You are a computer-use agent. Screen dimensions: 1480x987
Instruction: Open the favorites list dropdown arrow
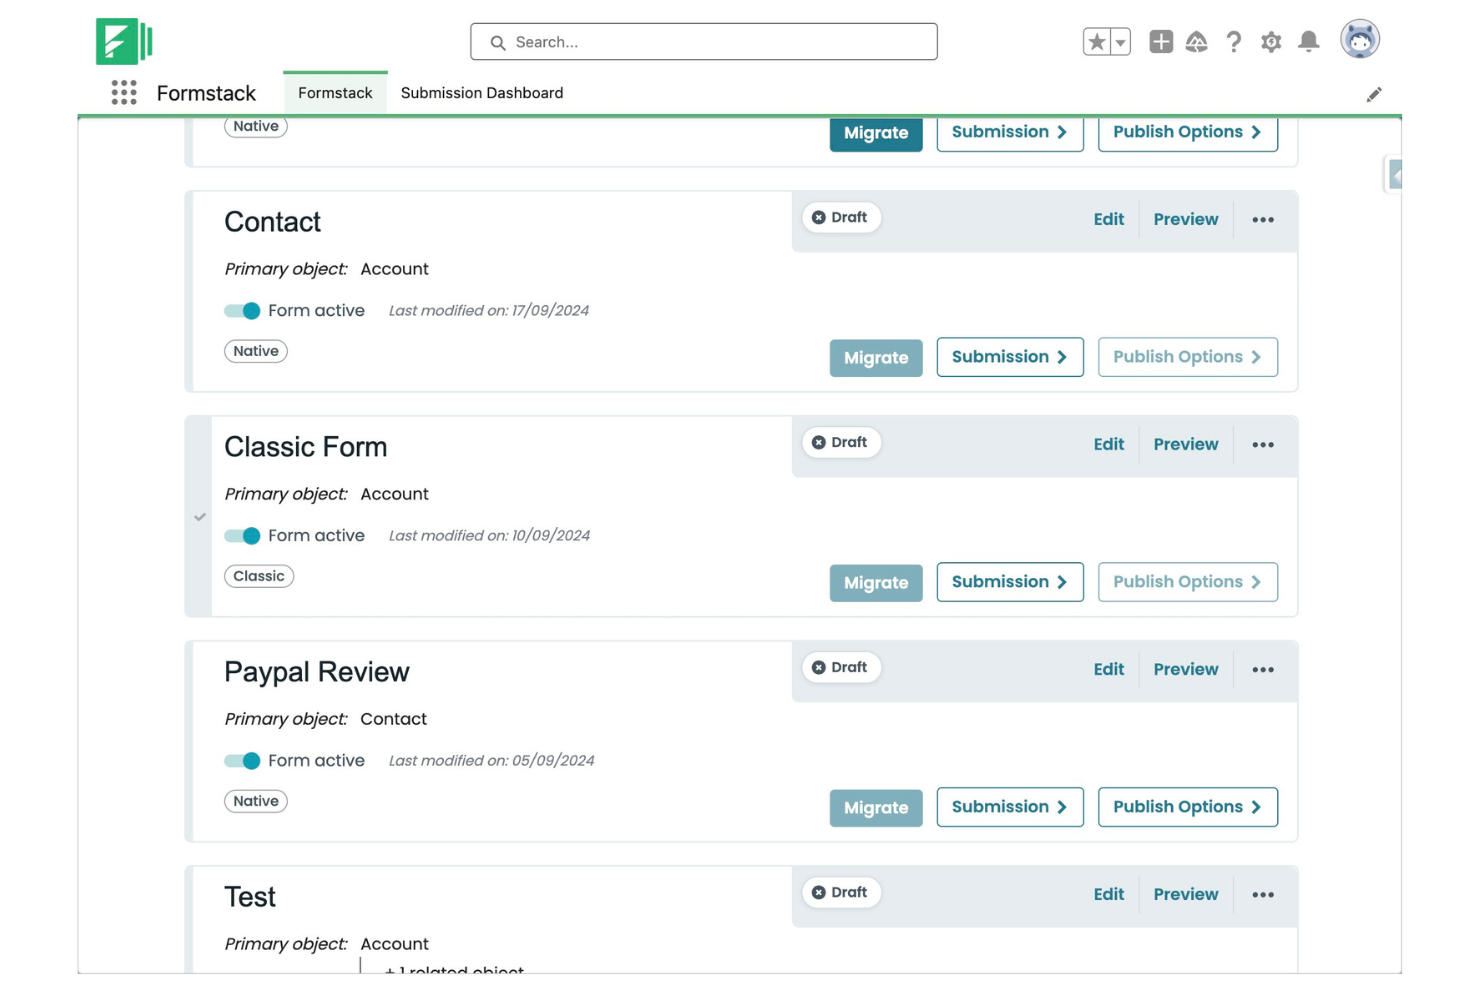pos(1118,42)
